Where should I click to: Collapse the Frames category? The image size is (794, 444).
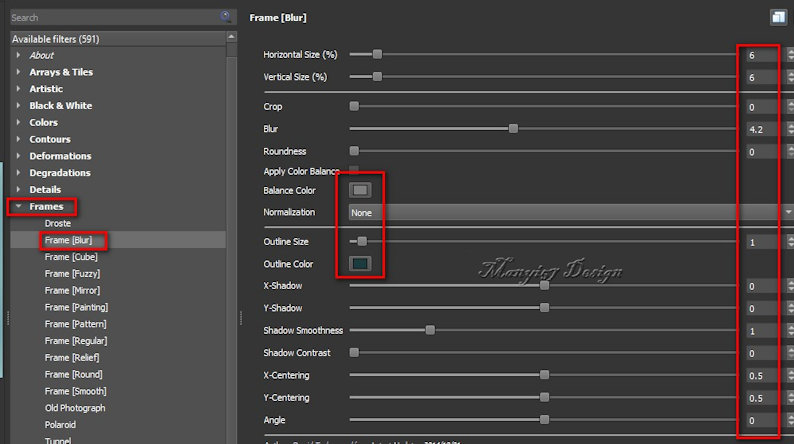pos(18,206)
